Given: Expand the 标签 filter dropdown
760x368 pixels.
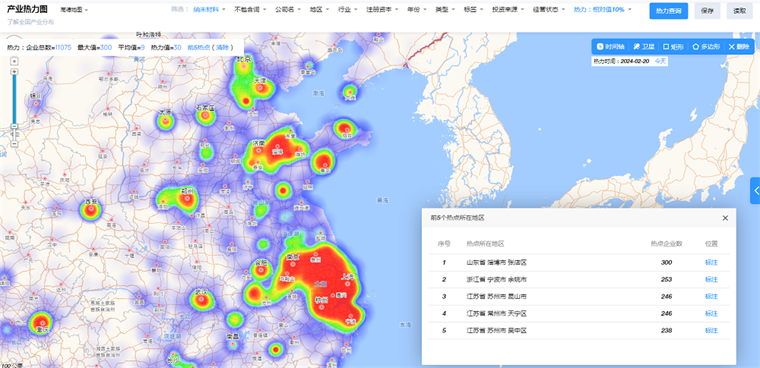Looking at the screenshot, I should 473,10.
